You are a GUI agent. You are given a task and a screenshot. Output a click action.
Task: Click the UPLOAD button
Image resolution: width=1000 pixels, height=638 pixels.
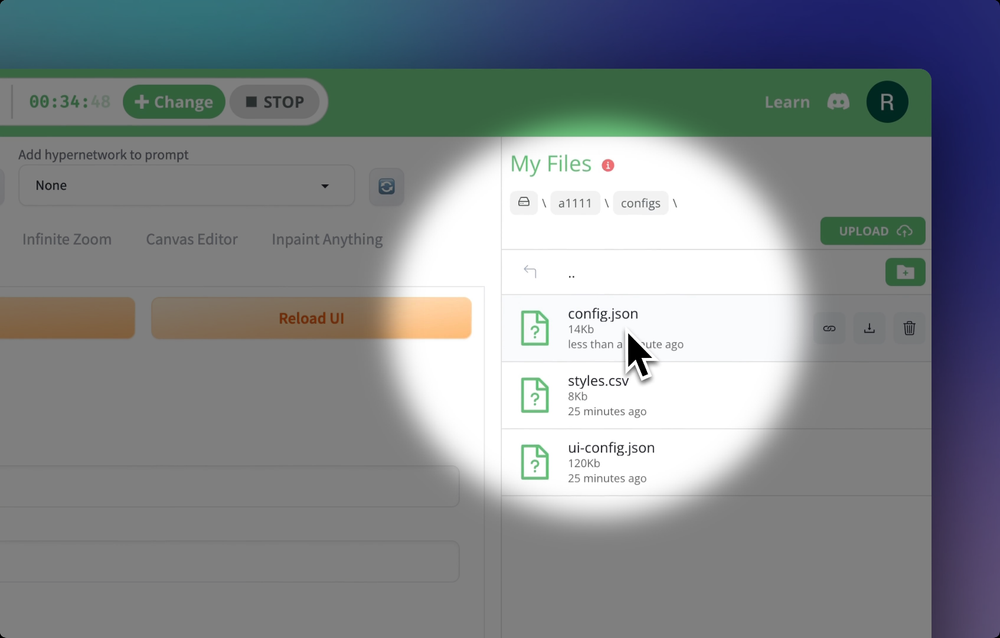pyautogui.click(x=872, y=231)
